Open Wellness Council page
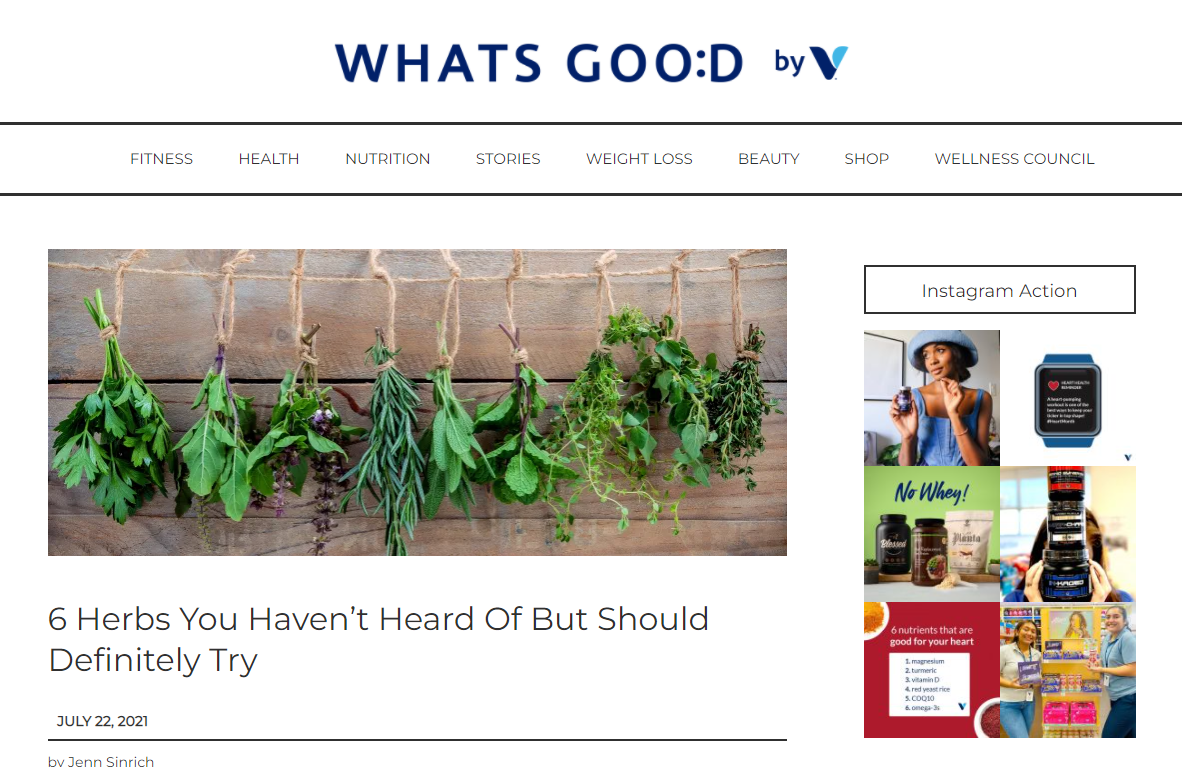The image size is (1182, 767). pos(1014,159)
